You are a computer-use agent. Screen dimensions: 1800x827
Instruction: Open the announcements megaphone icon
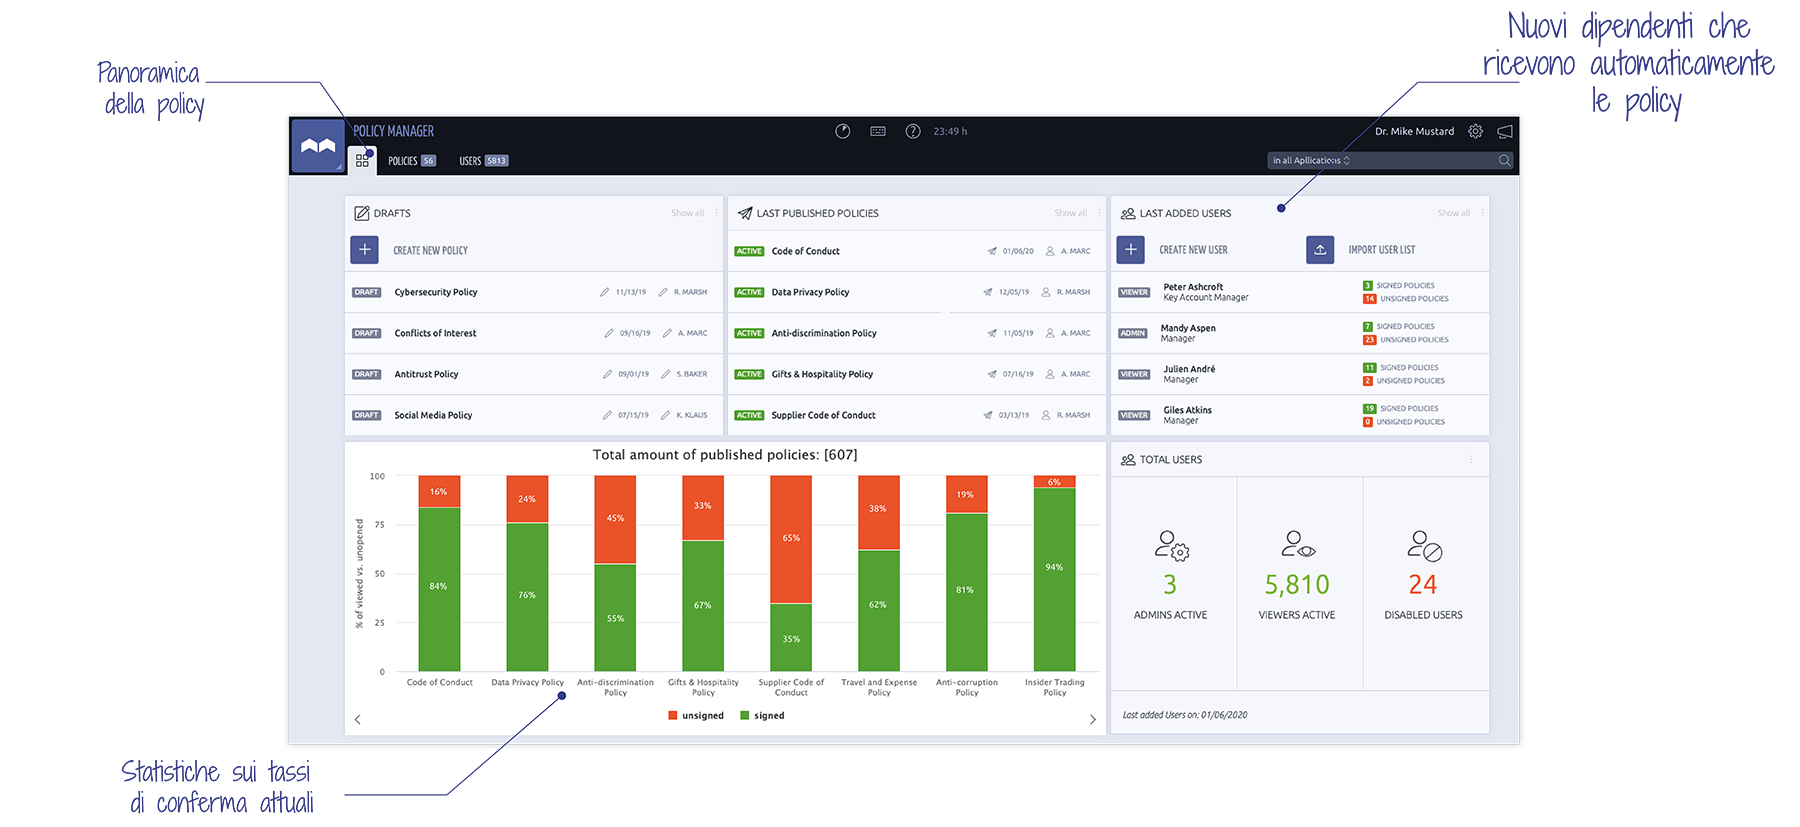coord(1505,131)
